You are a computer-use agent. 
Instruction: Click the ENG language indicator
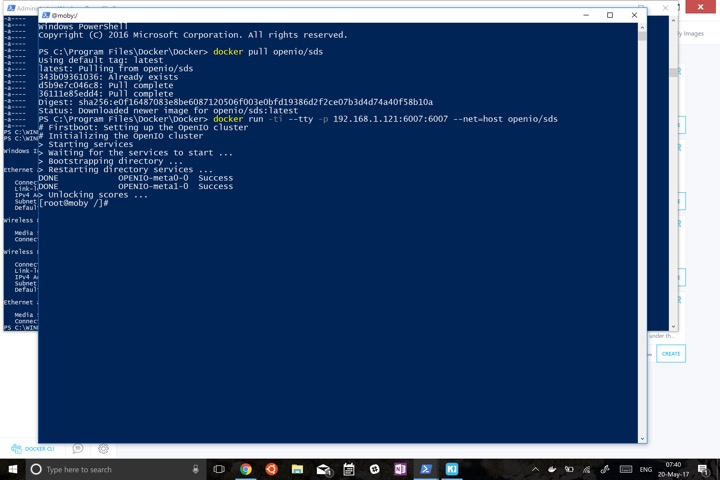point(646,469)
